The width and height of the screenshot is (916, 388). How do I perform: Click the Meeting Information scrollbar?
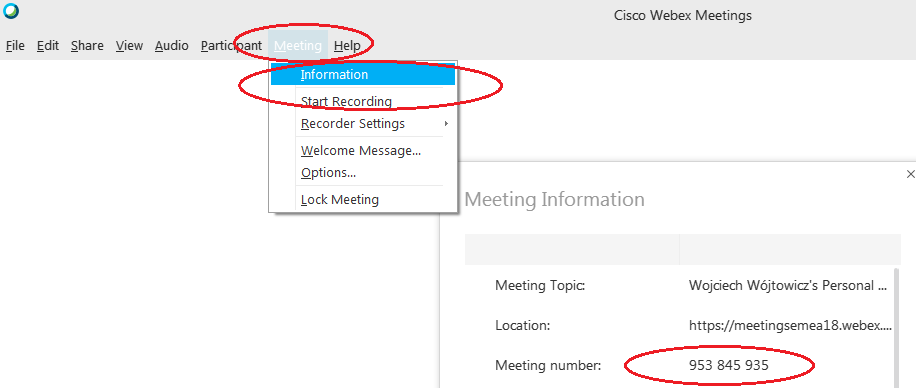897,327
